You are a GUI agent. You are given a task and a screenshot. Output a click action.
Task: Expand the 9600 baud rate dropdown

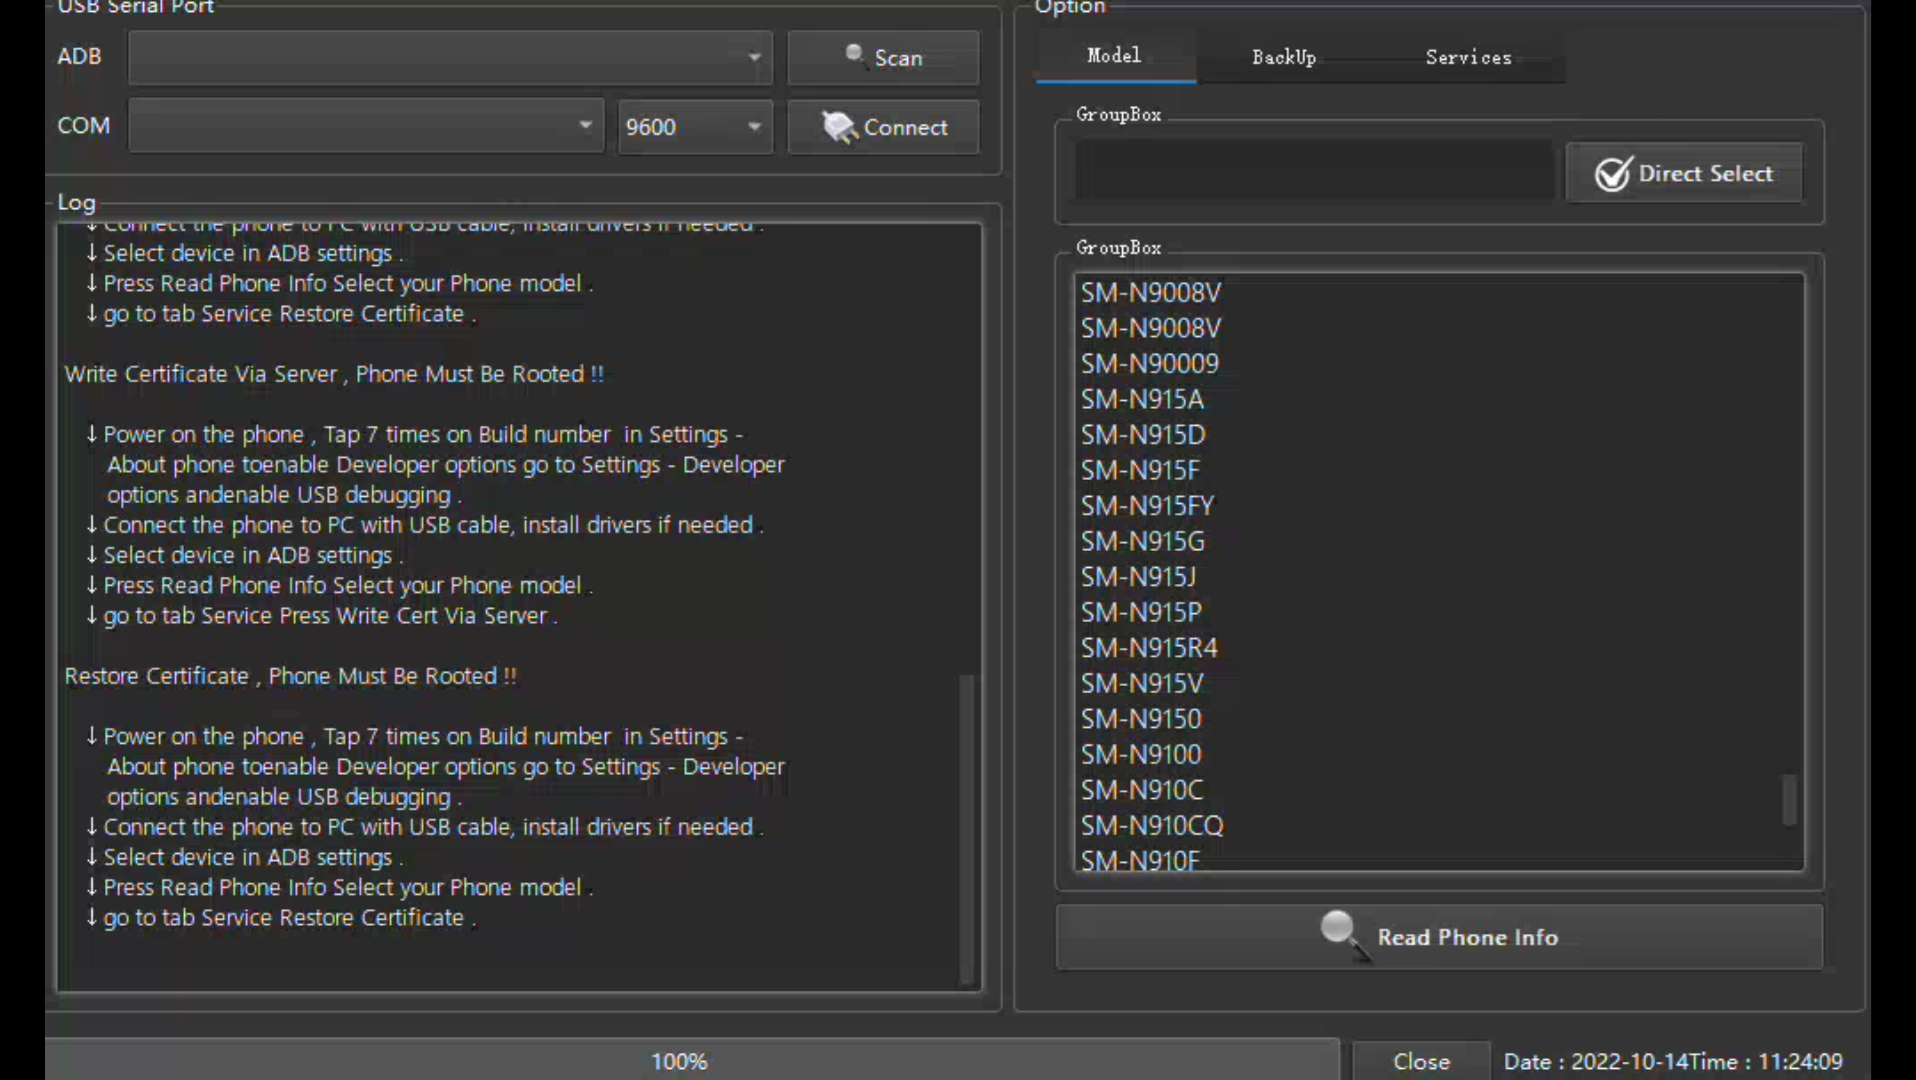695,127
